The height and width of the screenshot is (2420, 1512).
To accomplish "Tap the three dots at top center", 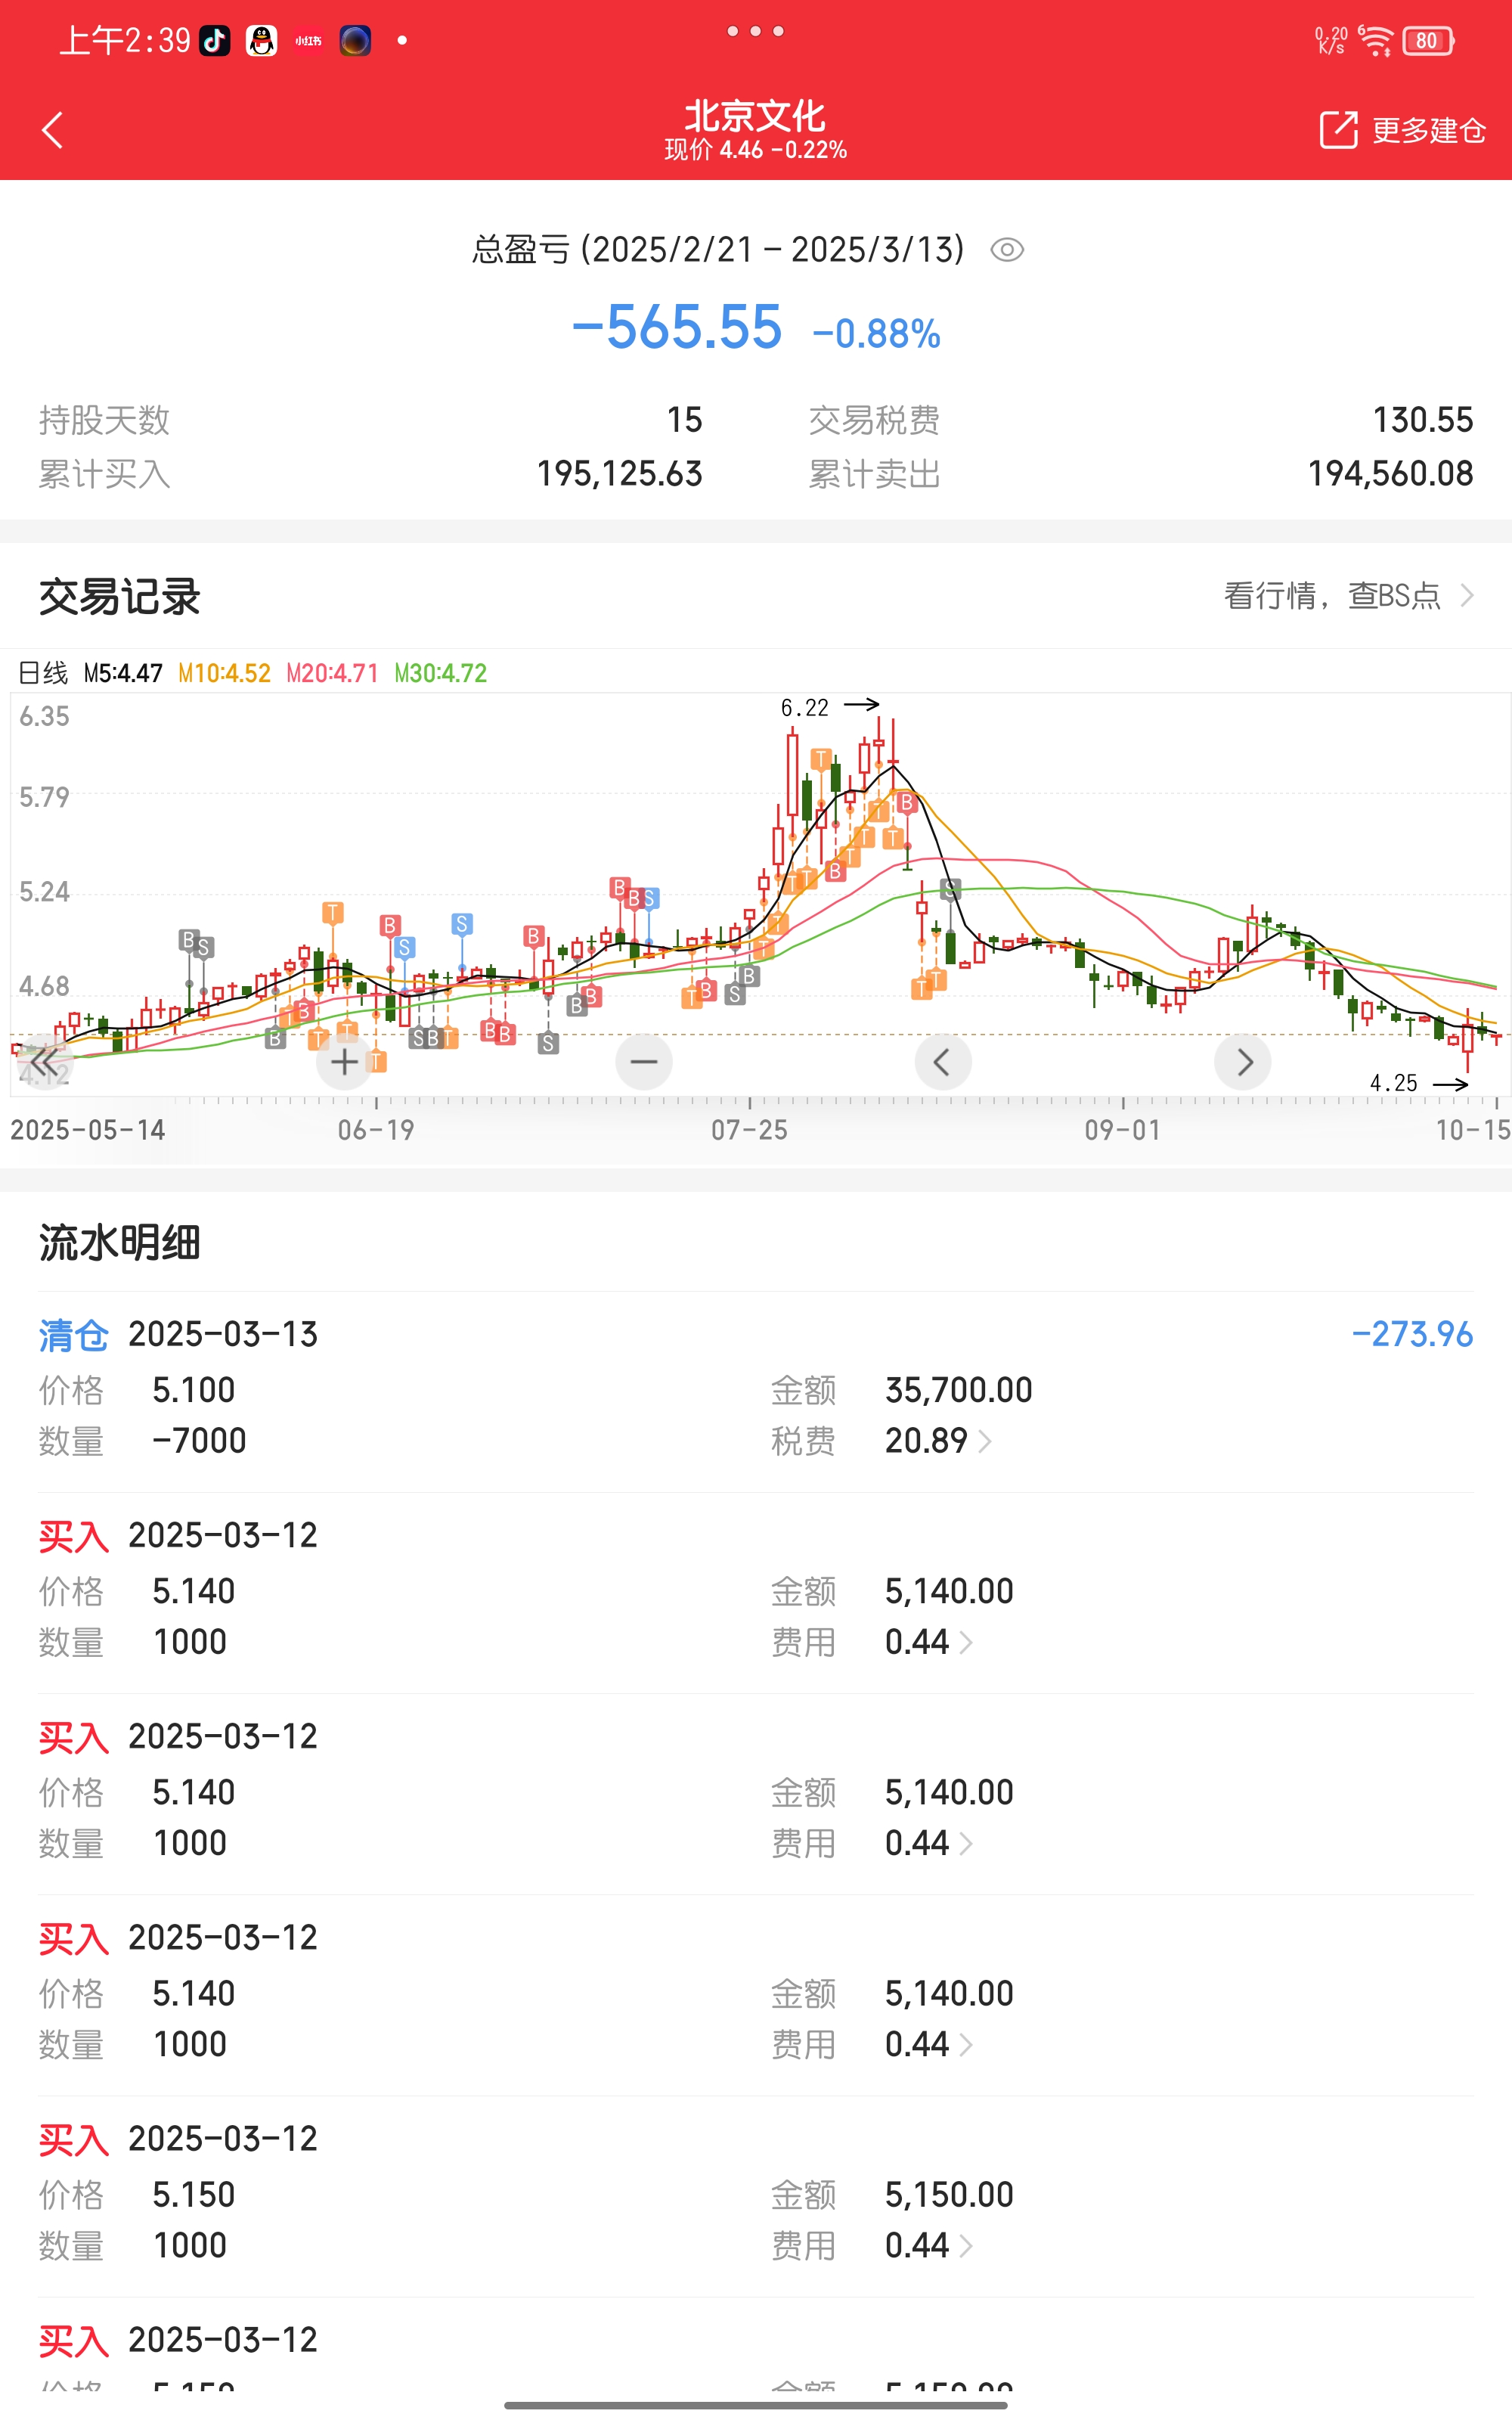I will pos(755,31).
